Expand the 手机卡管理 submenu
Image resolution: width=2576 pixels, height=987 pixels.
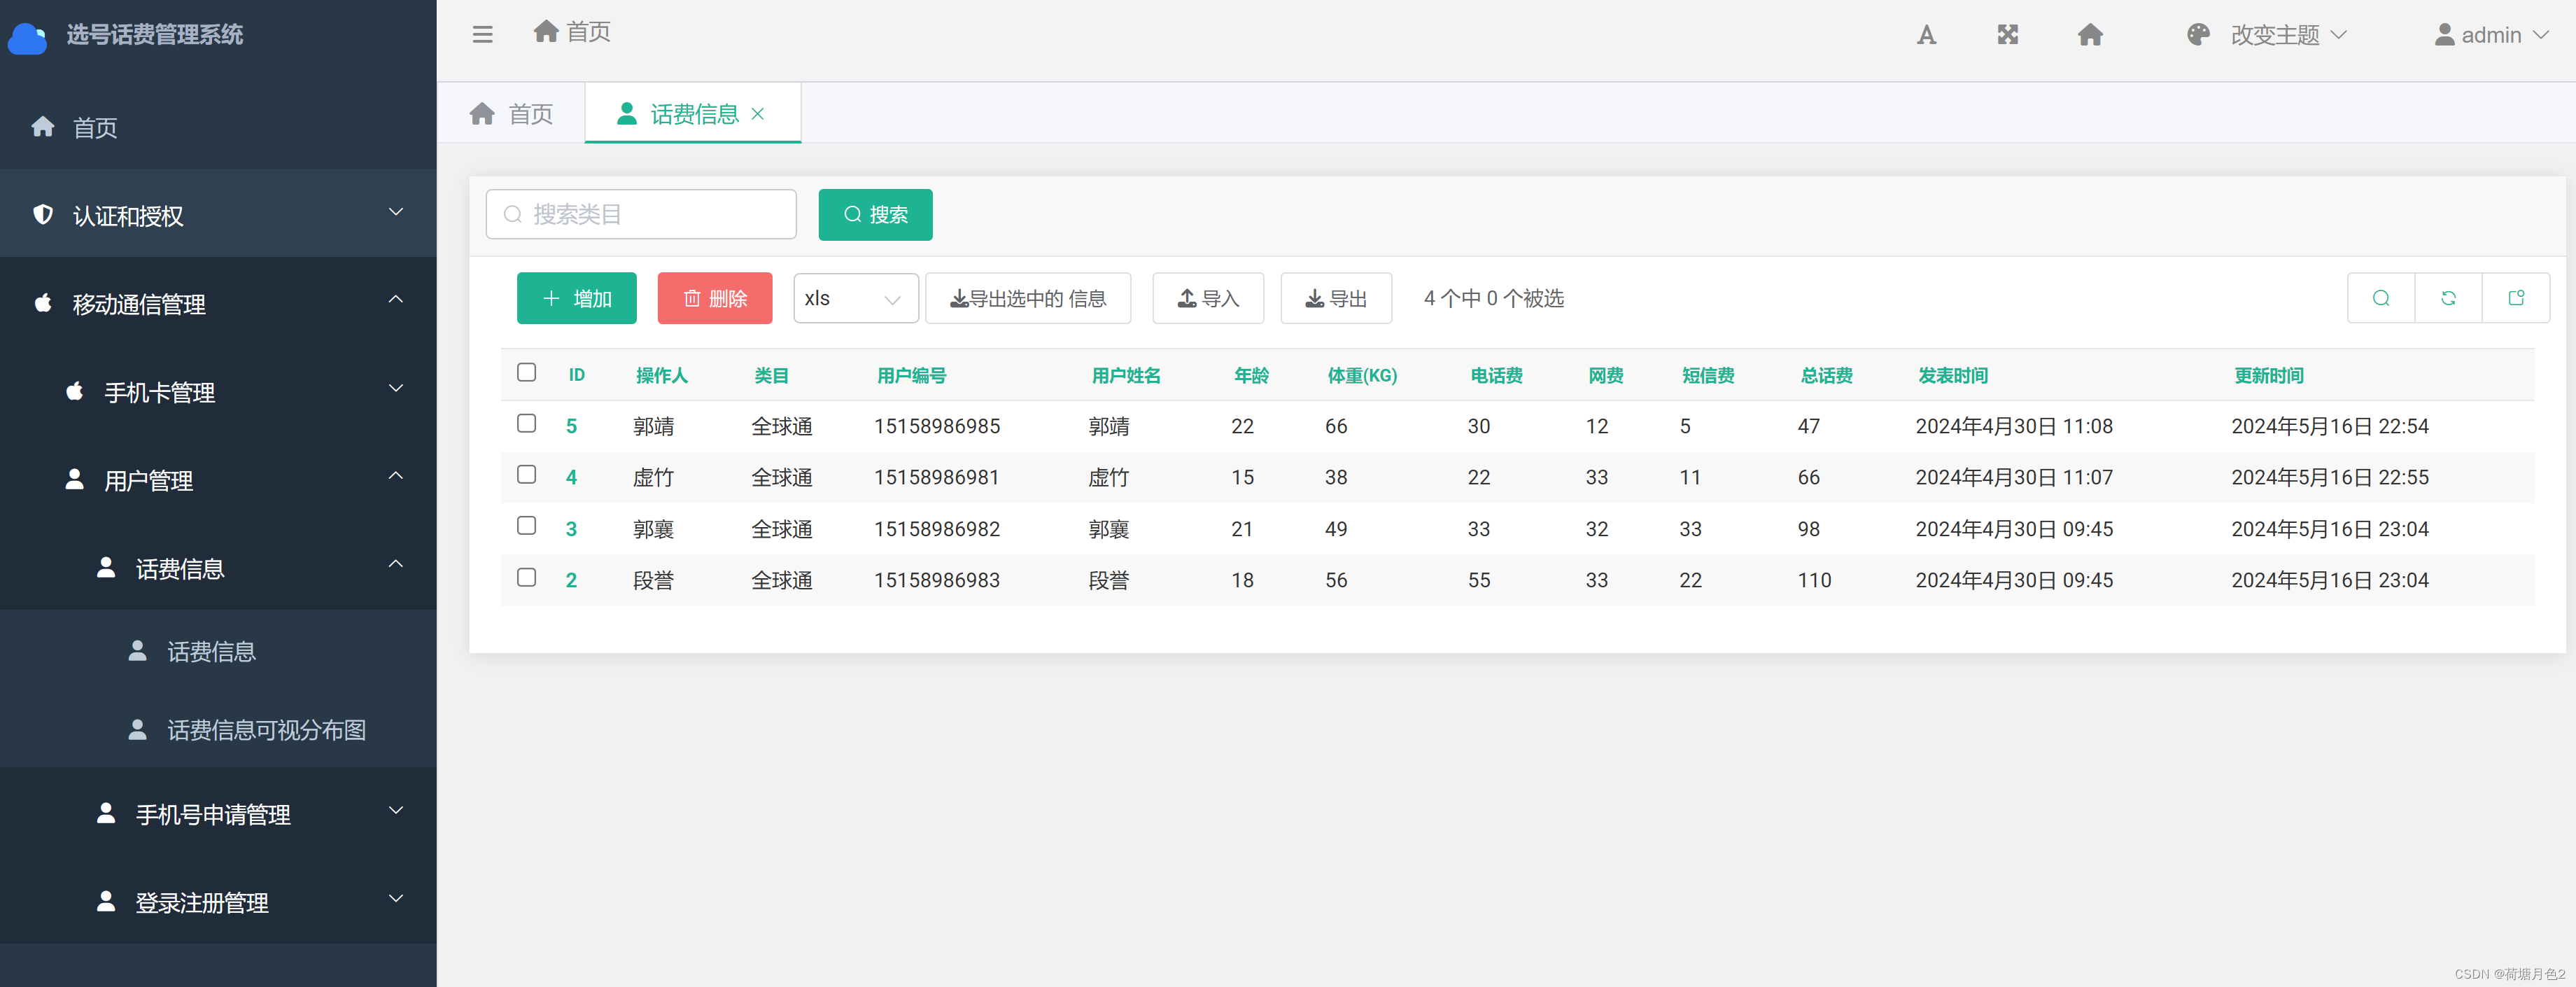pos(396,388)
